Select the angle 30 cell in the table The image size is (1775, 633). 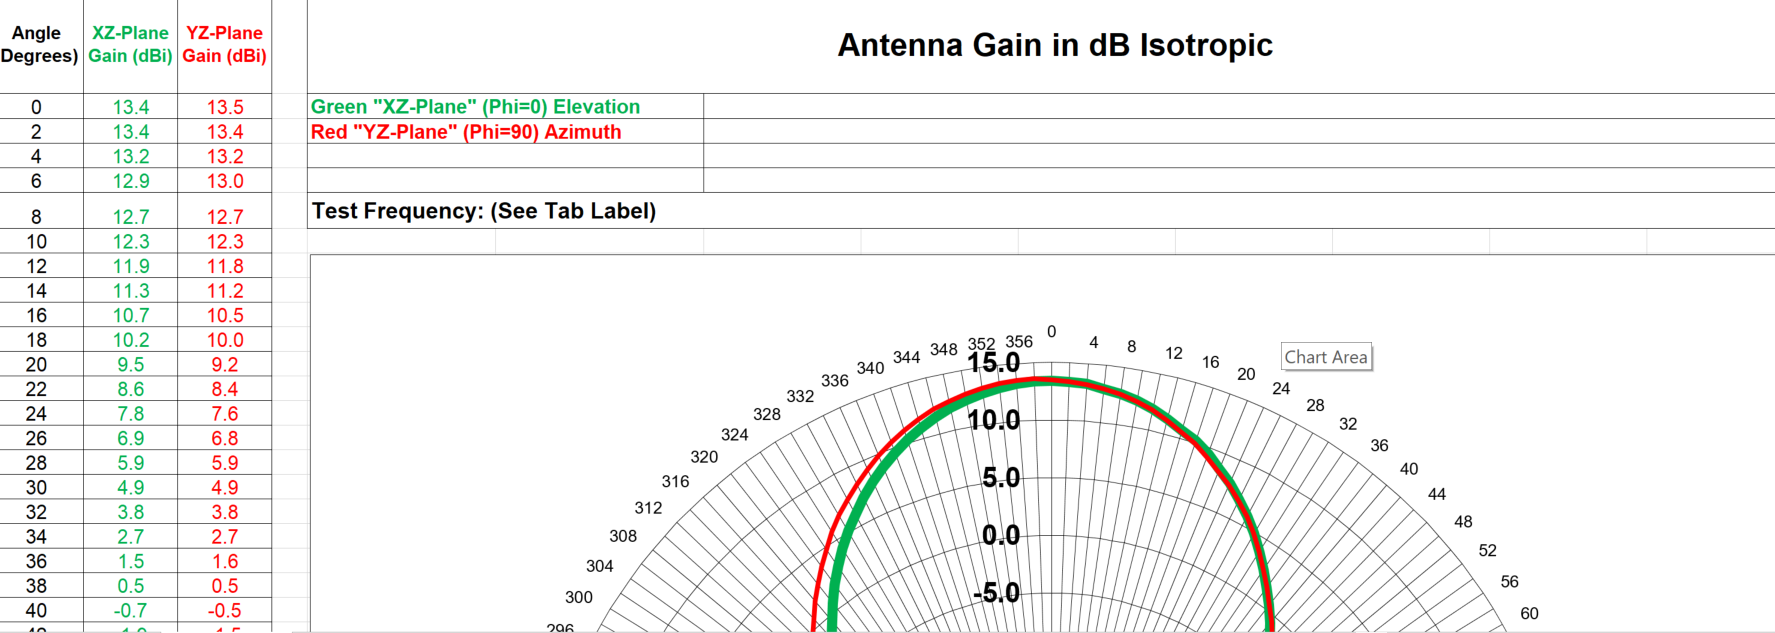[x=41, y=487]
